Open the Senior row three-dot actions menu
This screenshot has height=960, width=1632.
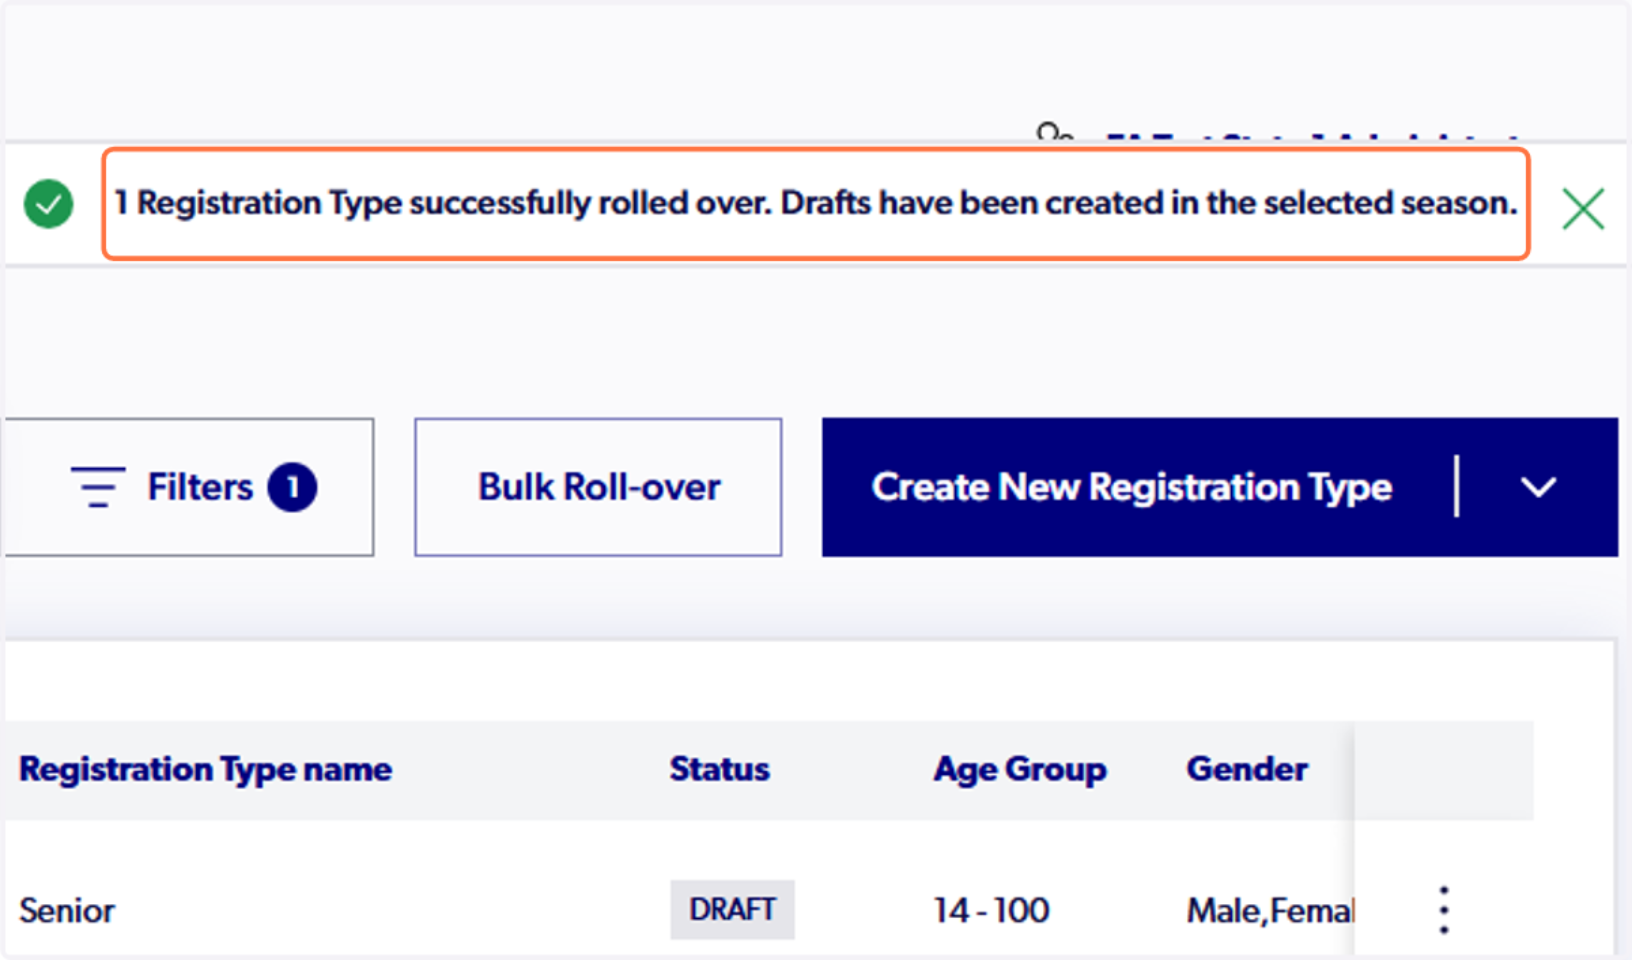(x=1443, y=910)
